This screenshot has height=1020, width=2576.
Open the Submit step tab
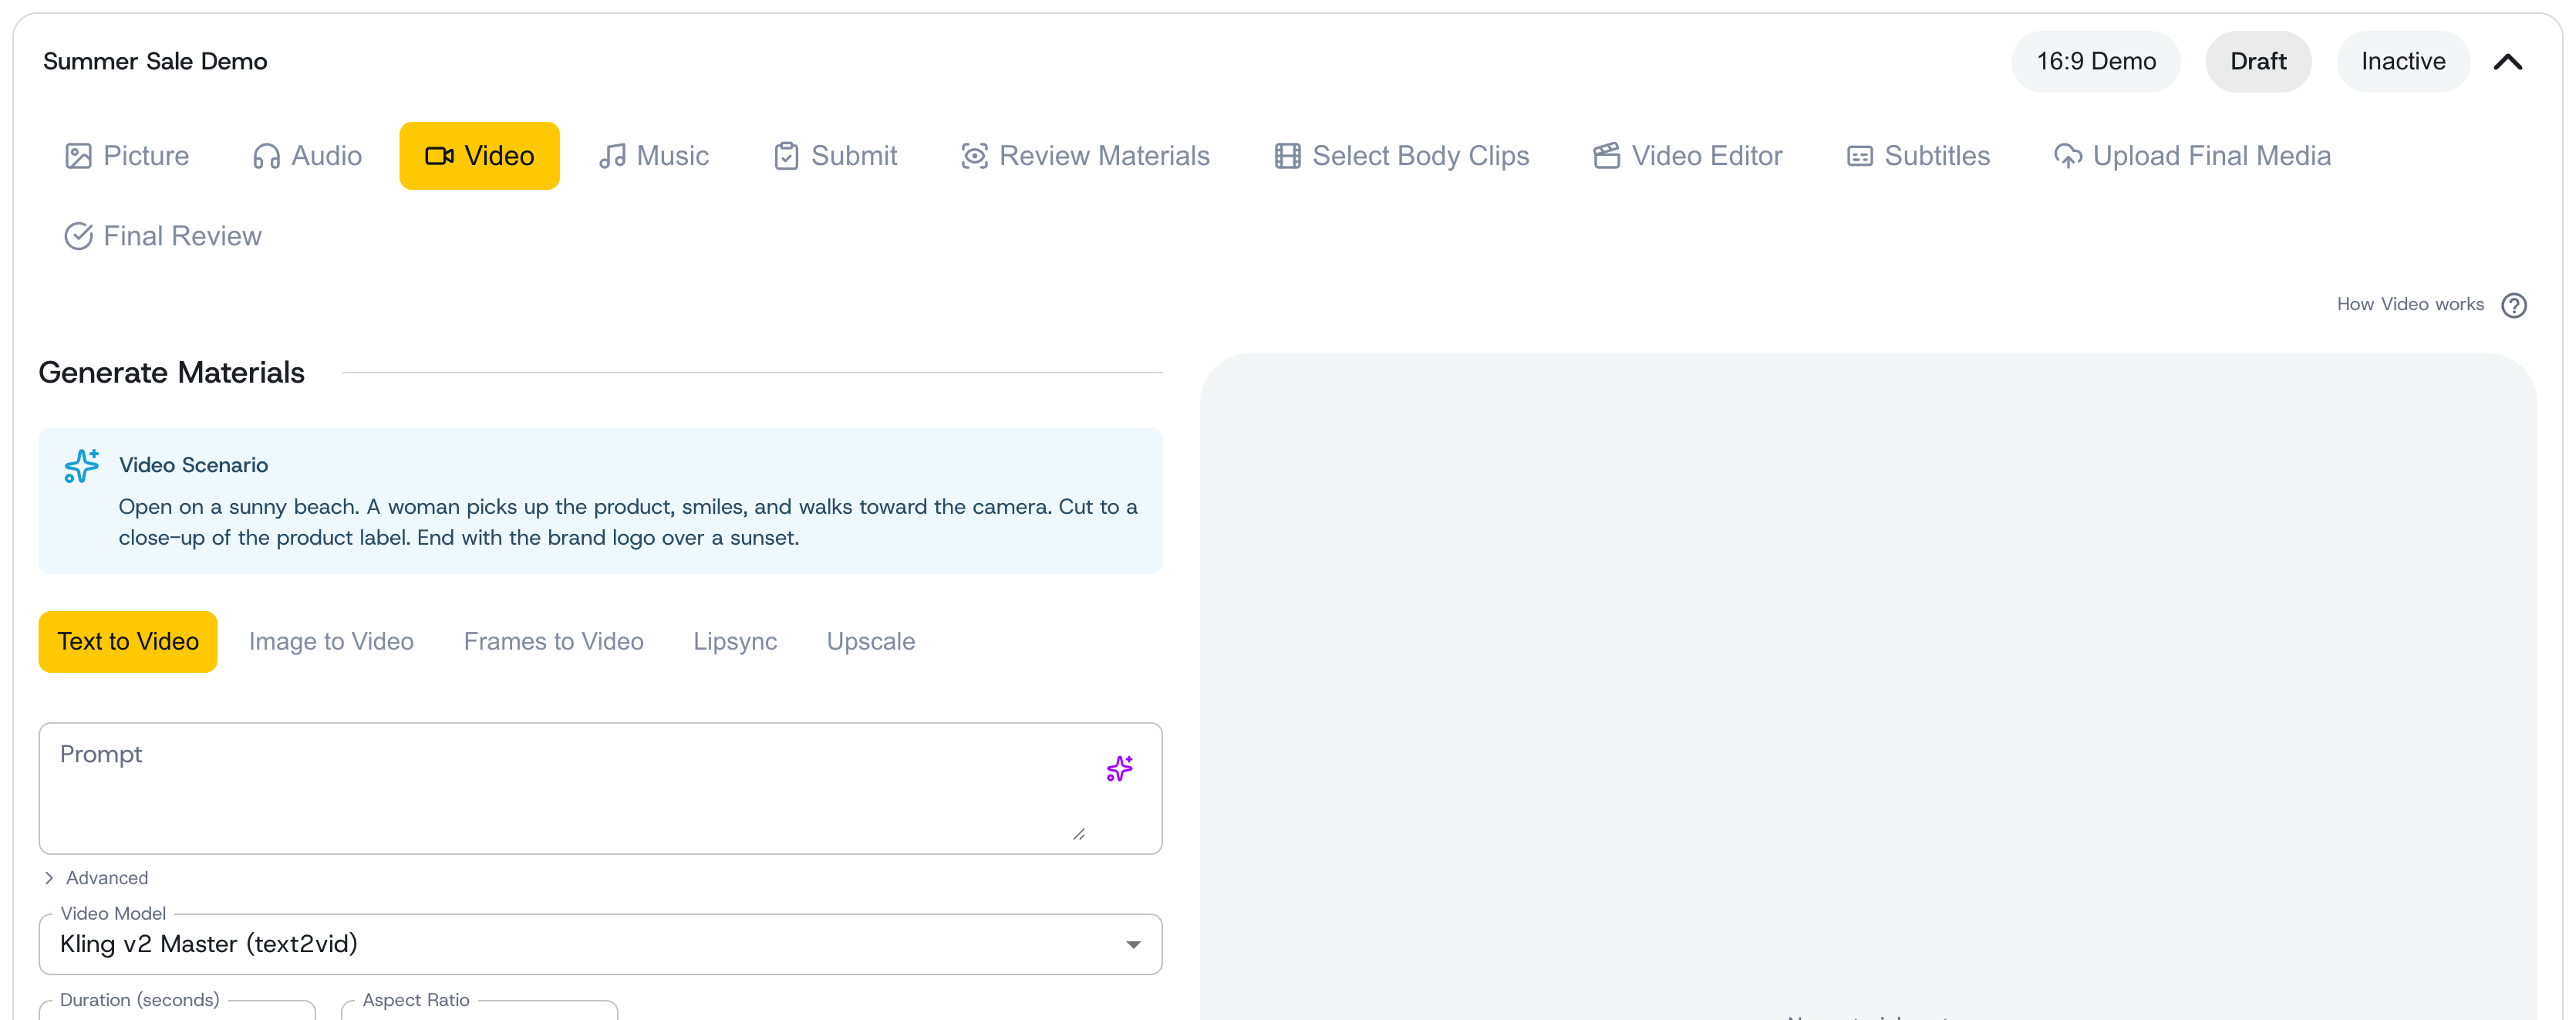coord(835,156)
